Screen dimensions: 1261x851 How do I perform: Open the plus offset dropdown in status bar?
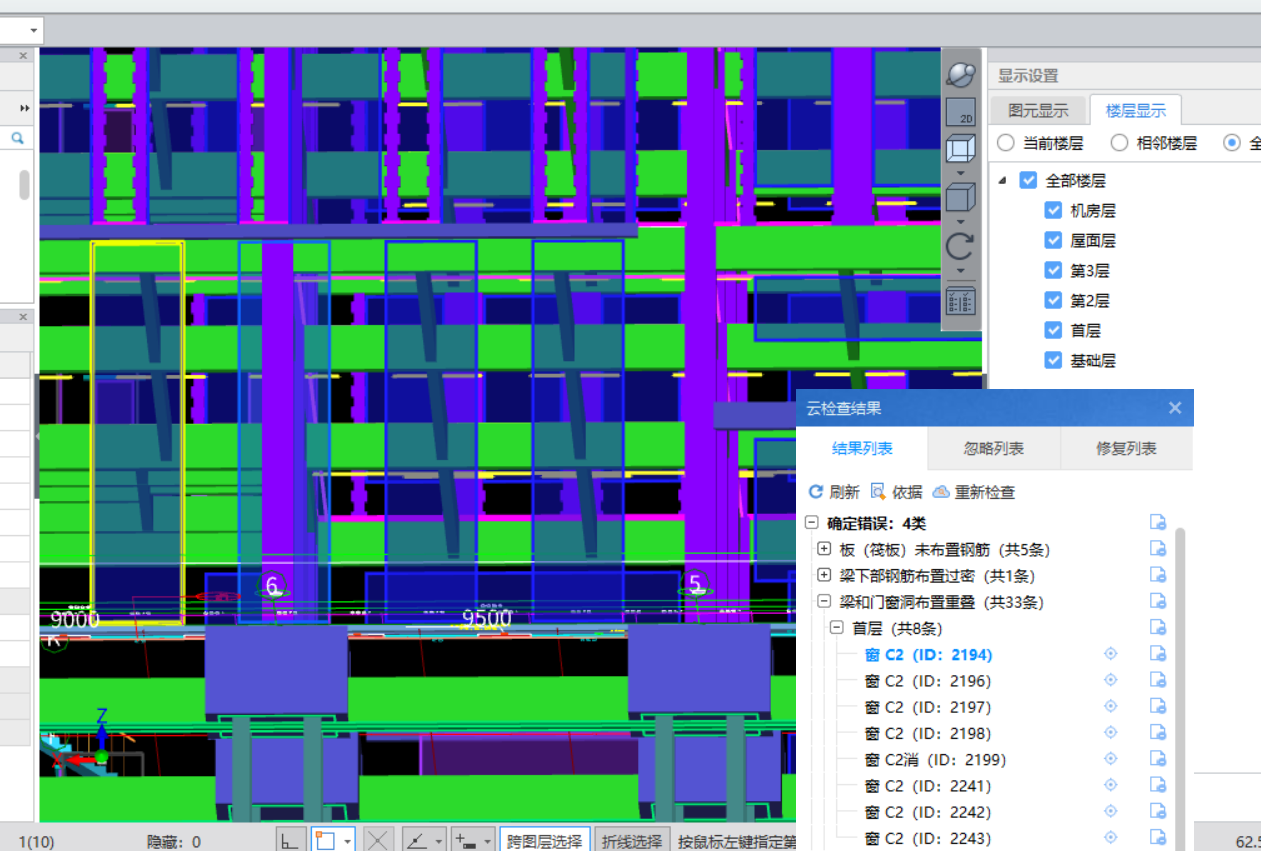(488, 842)
